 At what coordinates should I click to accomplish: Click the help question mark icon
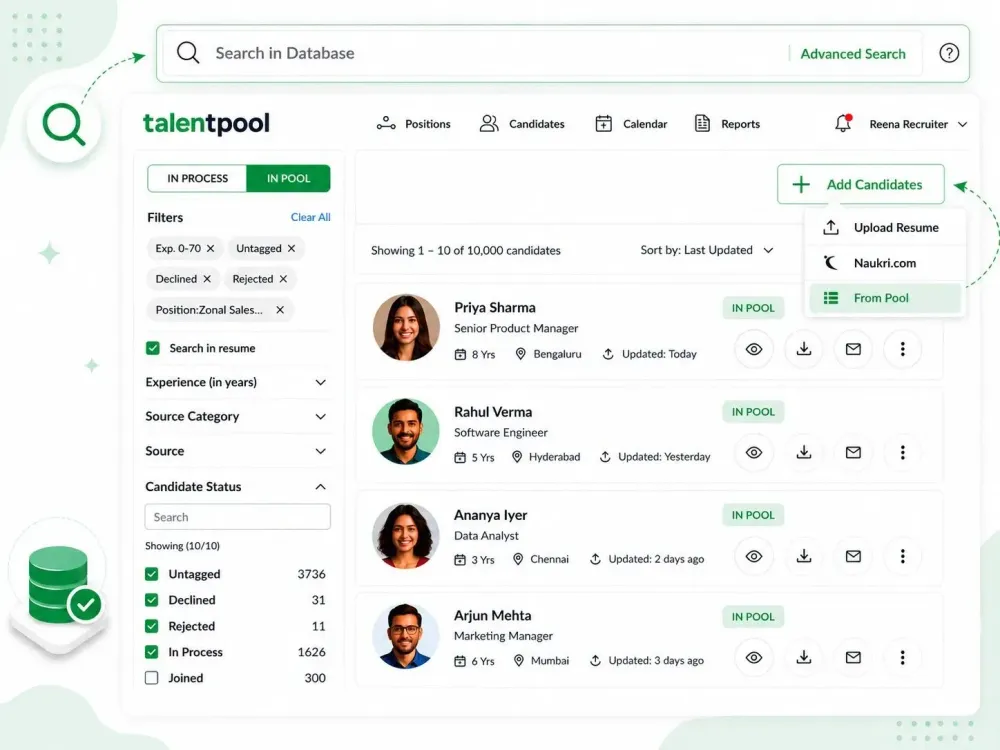(948, 53)
